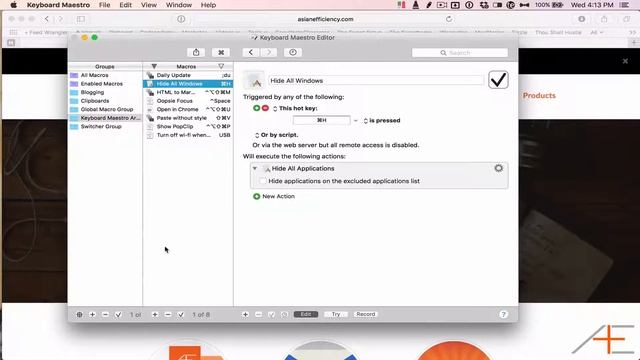Open the 'This hot key' trigger type popup

pos(275,109)
